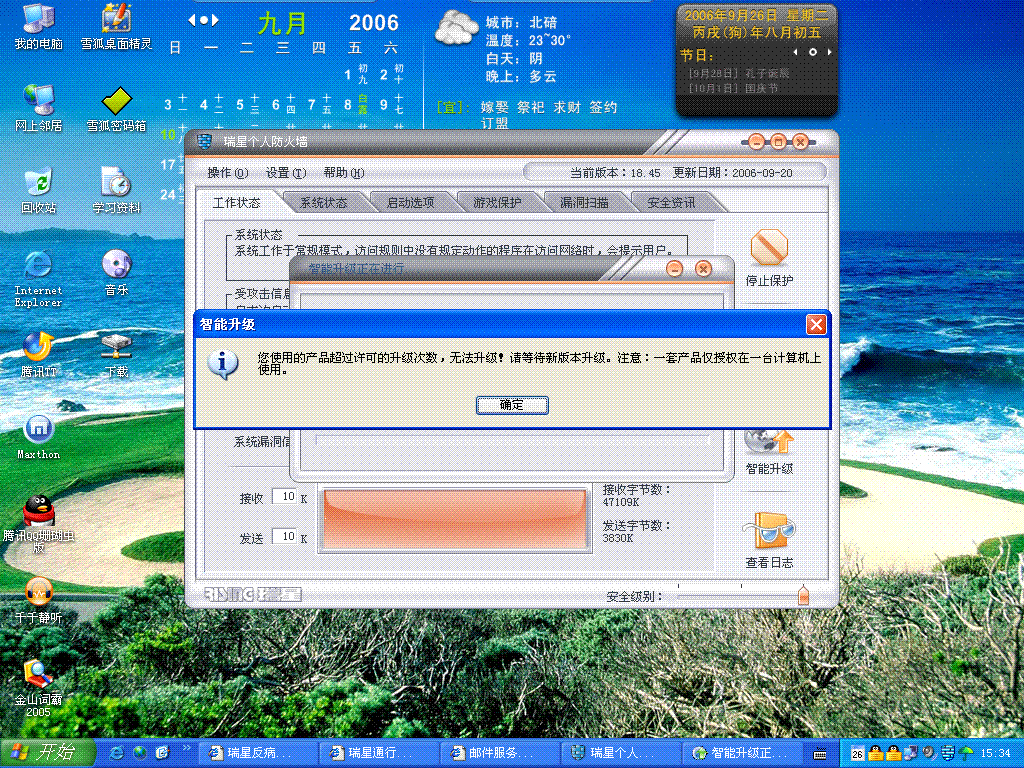
Task: Switch to the 系统状态 tab
Action: pyautogui.click(x=323, y=202)
